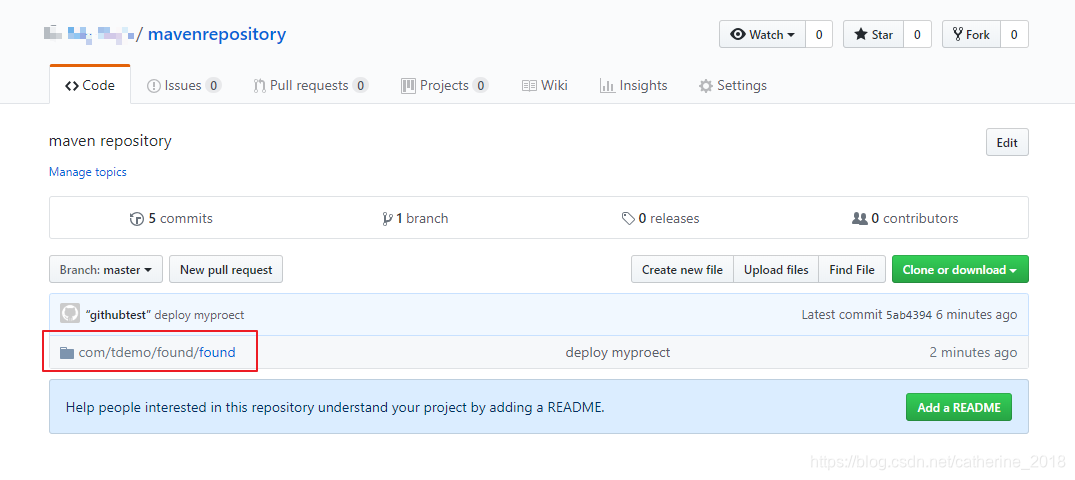Click the tag icon beside 0 releases
Screen dimensions: 1075x480
628,219
